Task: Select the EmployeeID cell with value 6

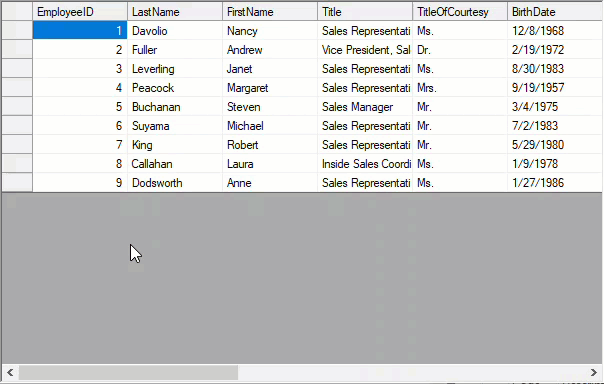Action: click(x=80, y=126)
